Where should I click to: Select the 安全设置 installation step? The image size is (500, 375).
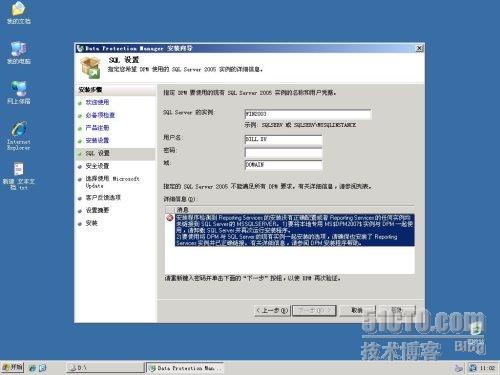(x=97, y=166)
